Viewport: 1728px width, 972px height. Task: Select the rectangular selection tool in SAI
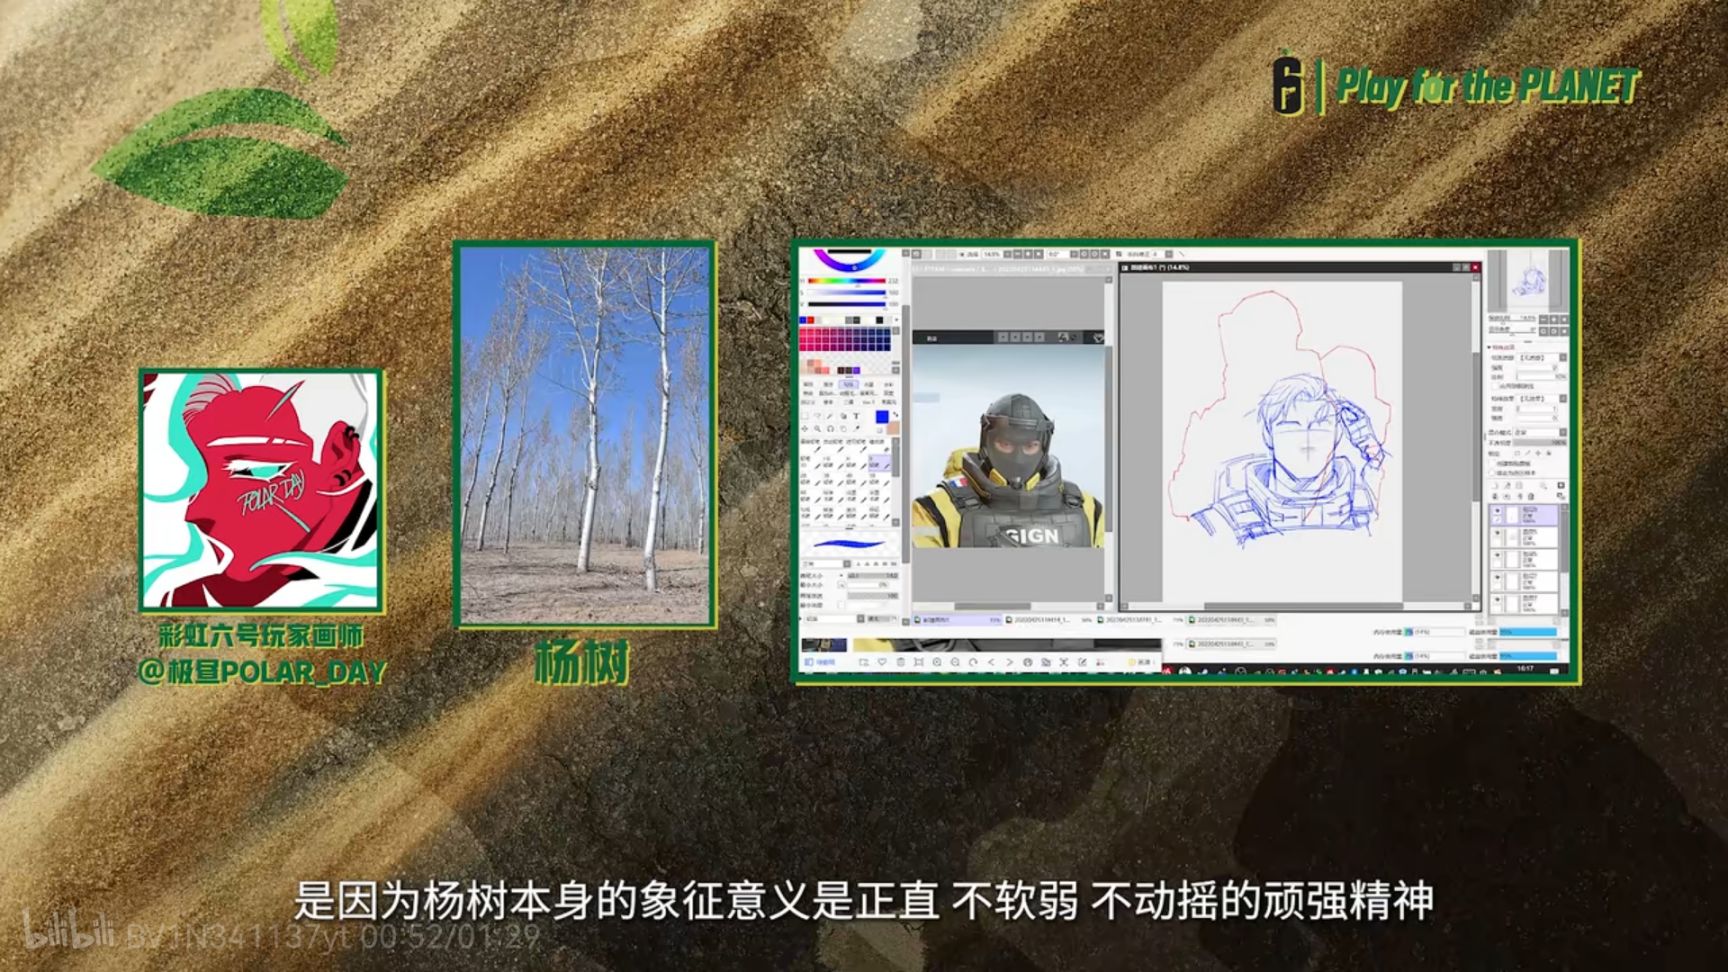point(804,416)
